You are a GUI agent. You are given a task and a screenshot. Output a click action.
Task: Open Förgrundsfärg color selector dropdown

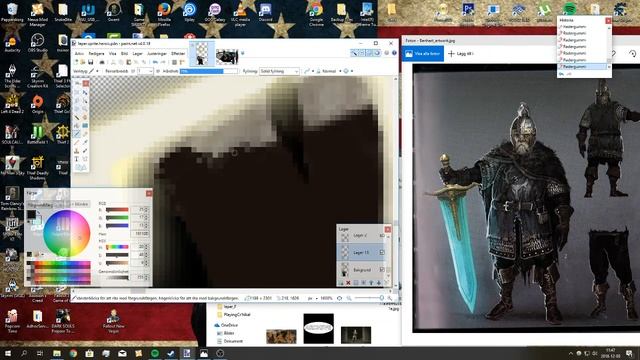(x=46, y=204)
